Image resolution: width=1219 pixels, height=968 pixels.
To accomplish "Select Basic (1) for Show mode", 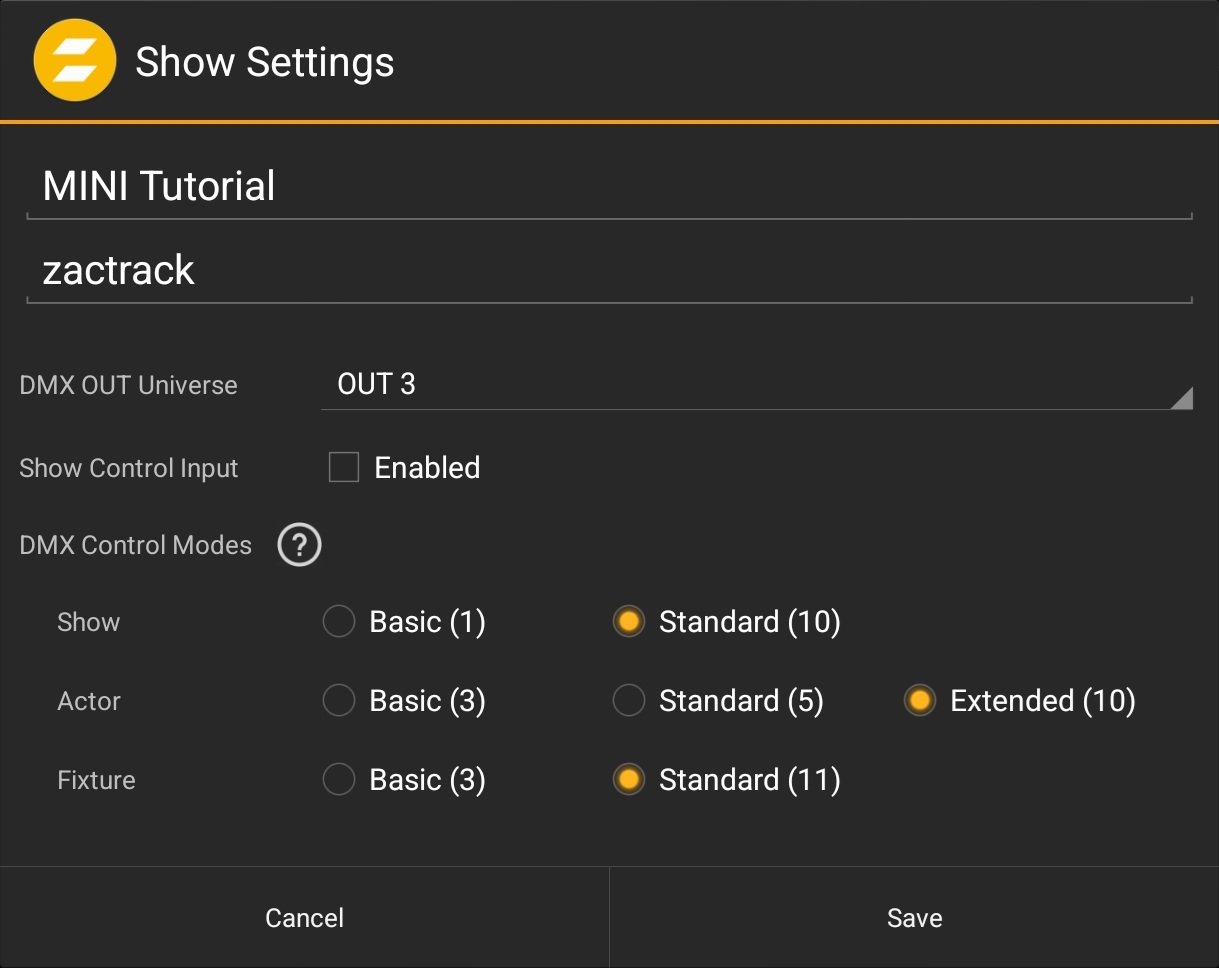I will click(x=338, y=621).
